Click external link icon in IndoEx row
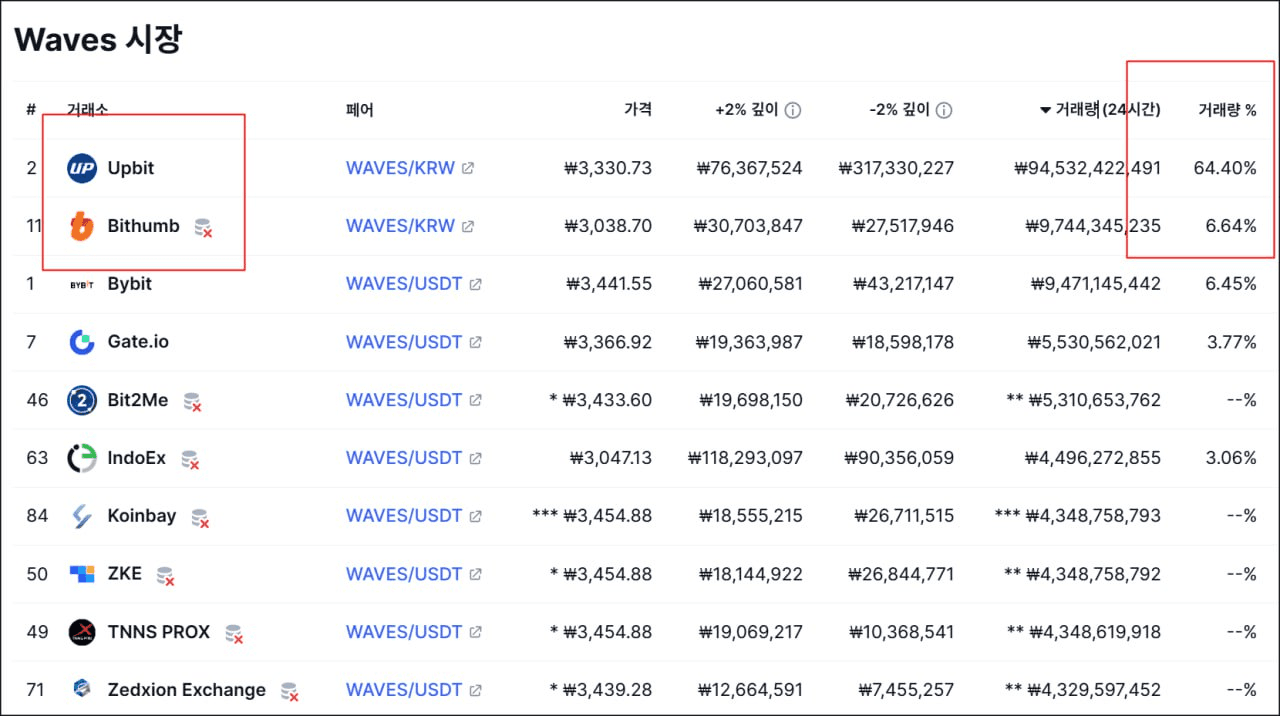The width and height of the screenshot is (1280, 716). pos(476,458)
